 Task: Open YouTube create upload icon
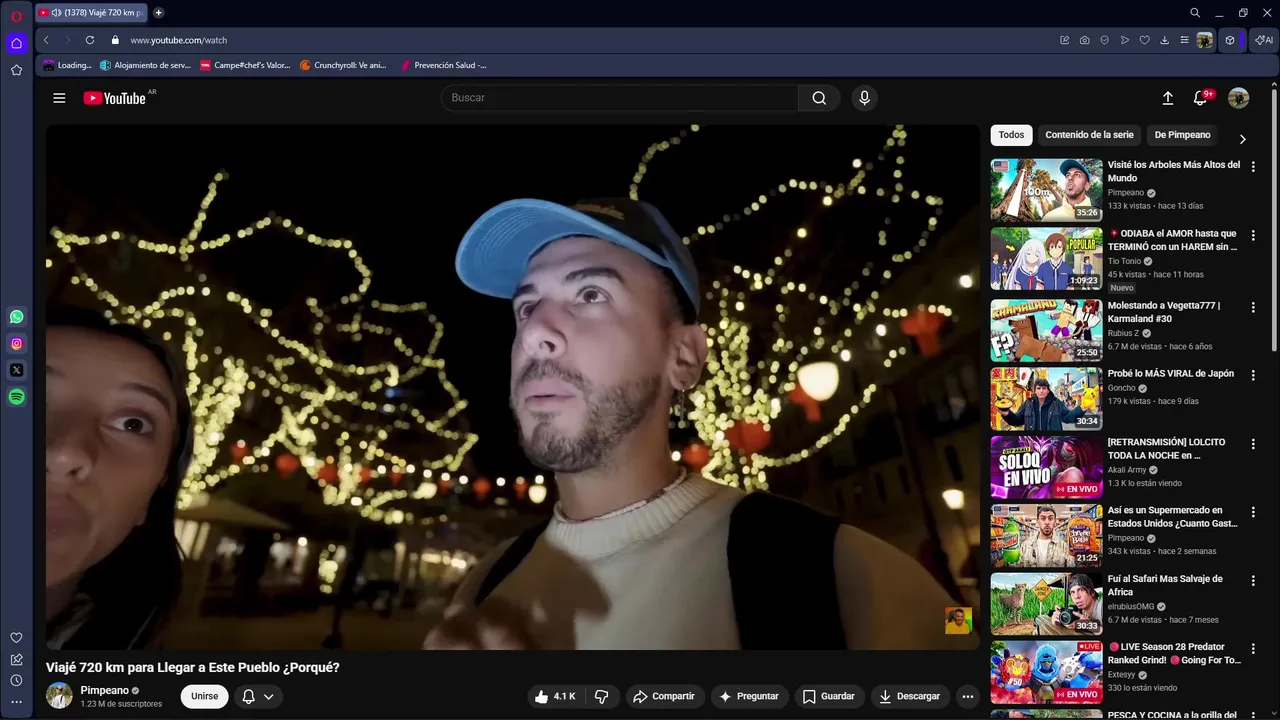coord(1167,98)
